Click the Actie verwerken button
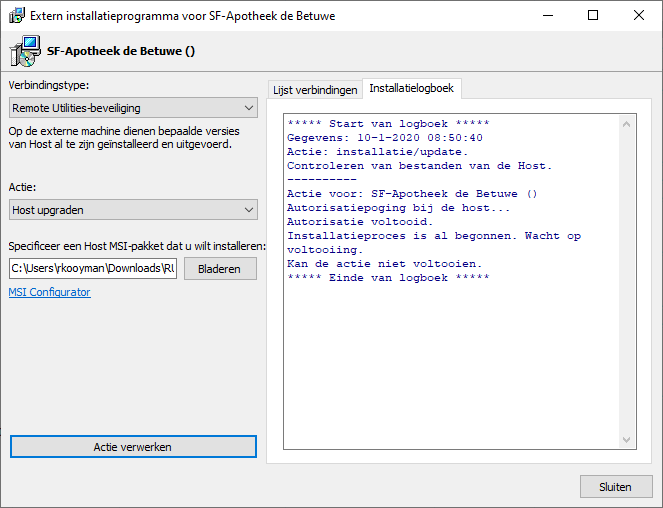The height and width of the screenshot is (508, 663). coord(133,446)
